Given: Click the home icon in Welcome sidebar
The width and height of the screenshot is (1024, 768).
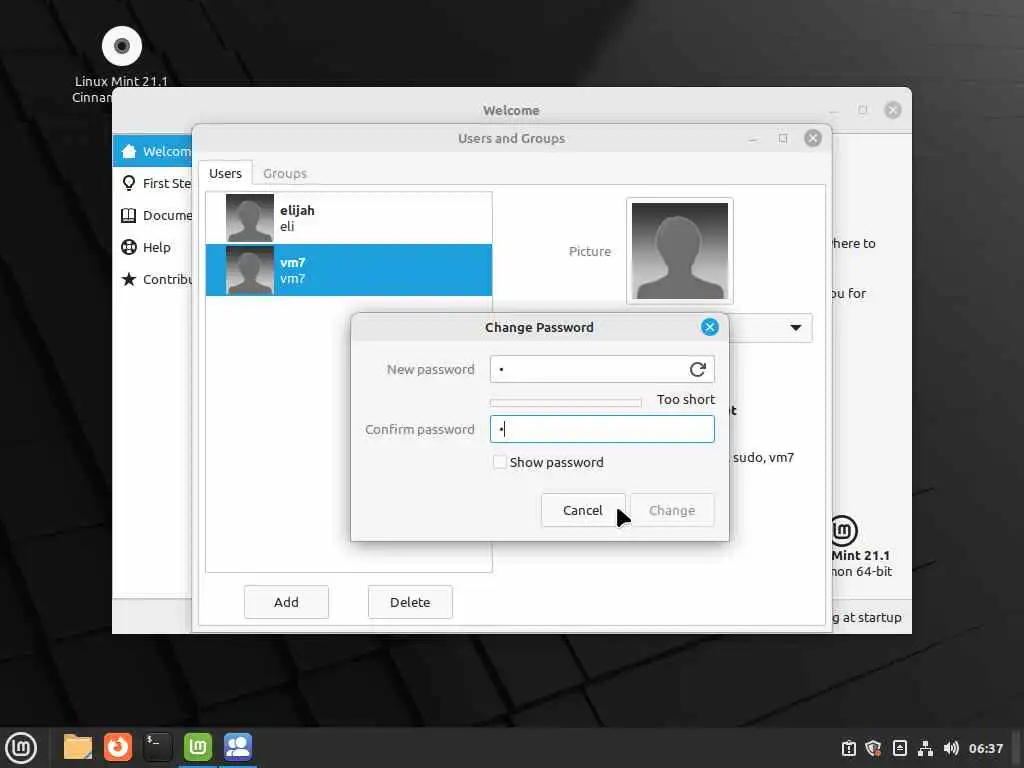Looking at the screenshot, I should click(129, 152).
